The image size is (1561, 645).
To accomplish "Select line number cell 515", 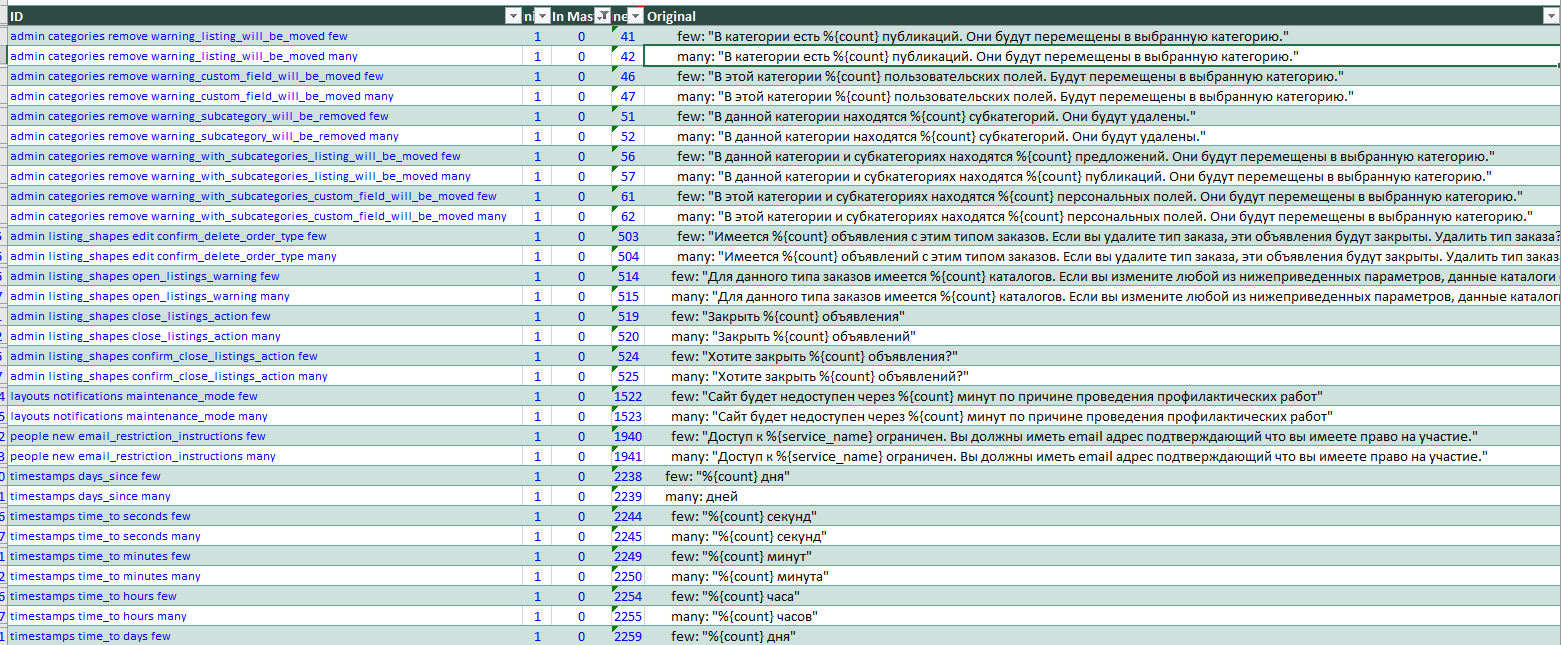I will (x=628, y=296).
